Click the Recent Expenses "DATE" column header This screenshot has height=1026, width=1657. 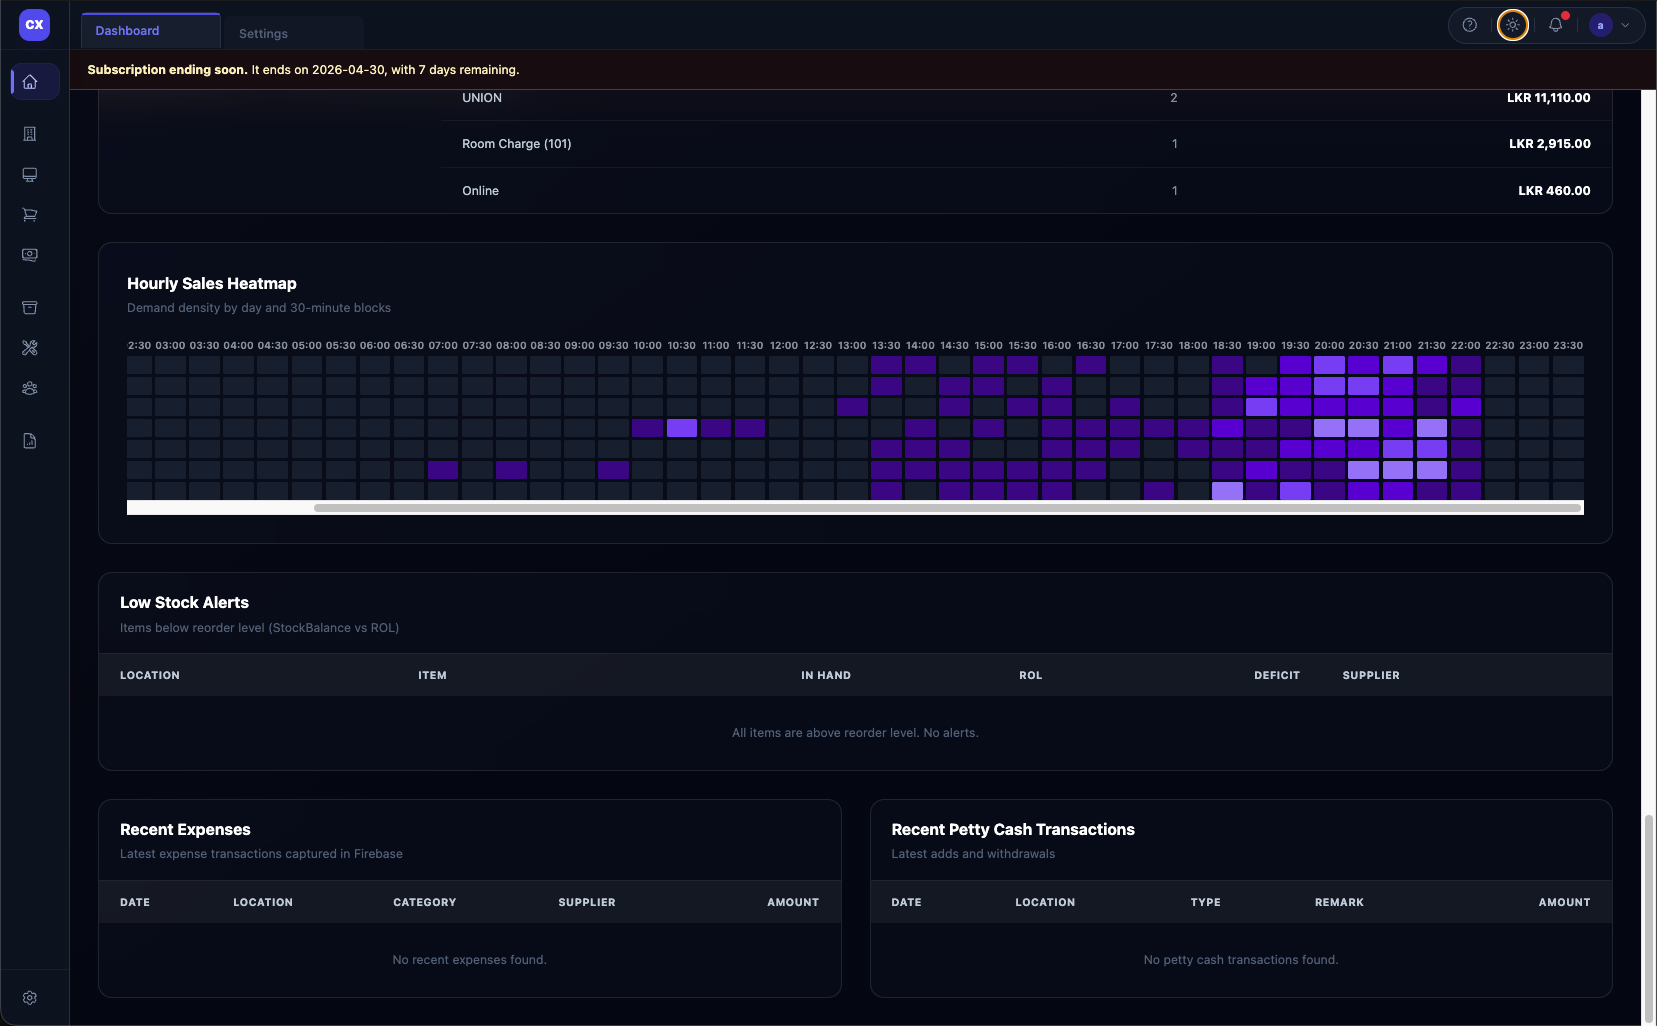coord(135,903)
